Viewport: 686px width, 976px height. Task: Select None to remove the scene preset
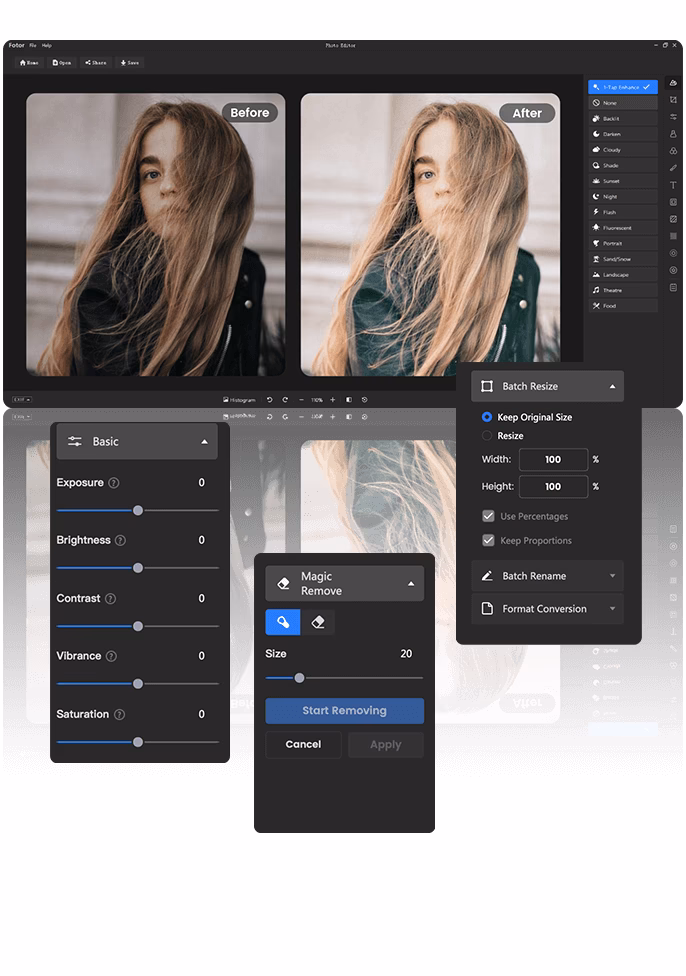pos(623,103)
